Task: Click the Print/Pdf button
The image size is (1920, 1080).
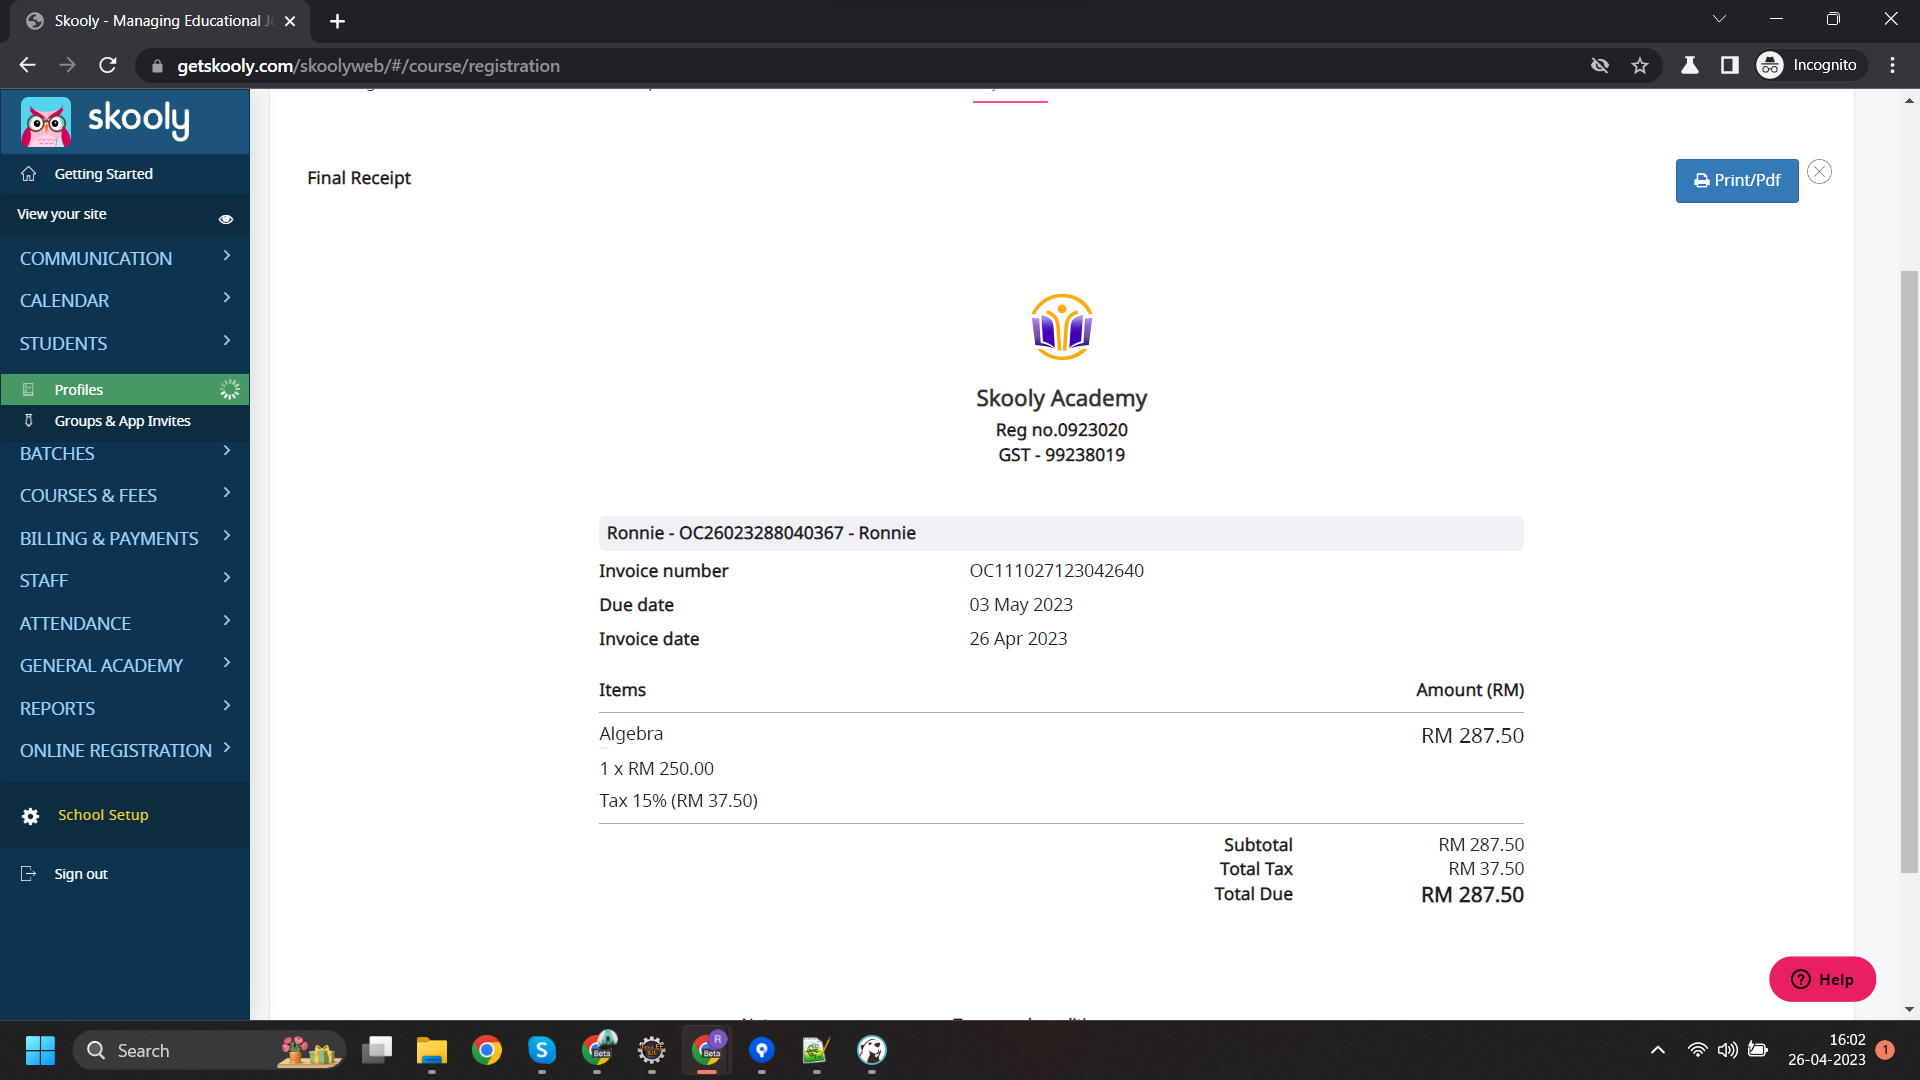Action: tap(1737, 181)
